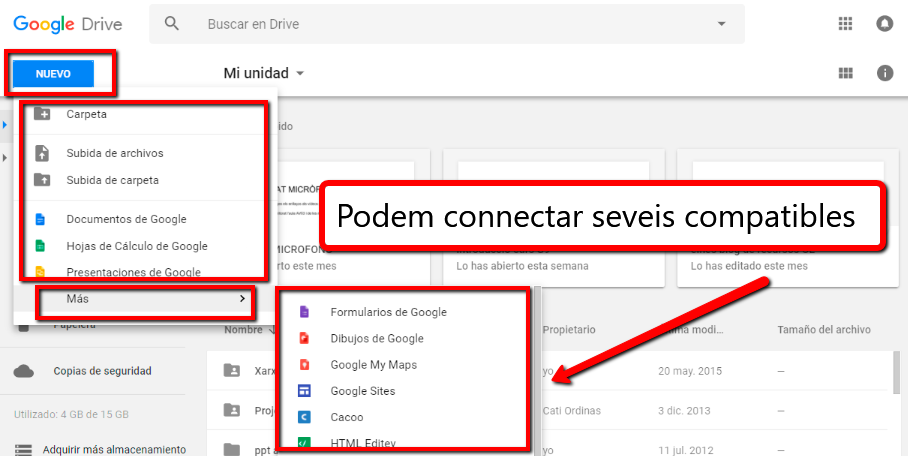
Task: Open quick access card opened esta semana
Action: [554, 218]
